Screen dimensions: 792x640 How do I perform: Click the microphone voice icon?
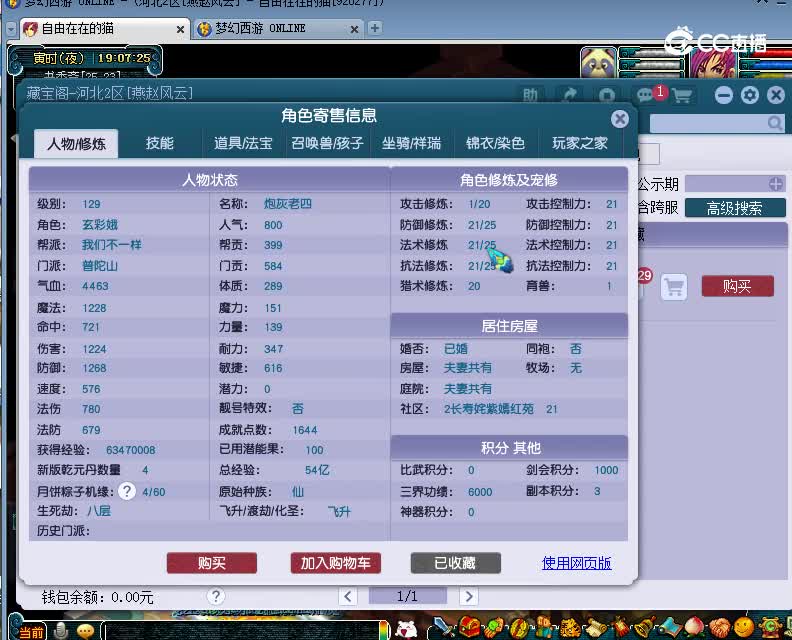(x=61, y=630)
